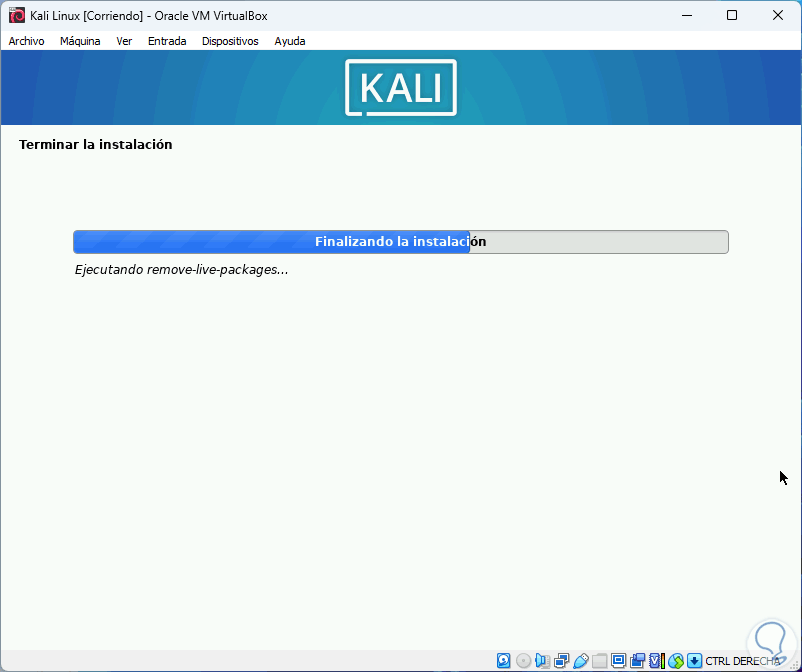
Task: Open the display settings status icon
Action: click(x=618, y=660)
